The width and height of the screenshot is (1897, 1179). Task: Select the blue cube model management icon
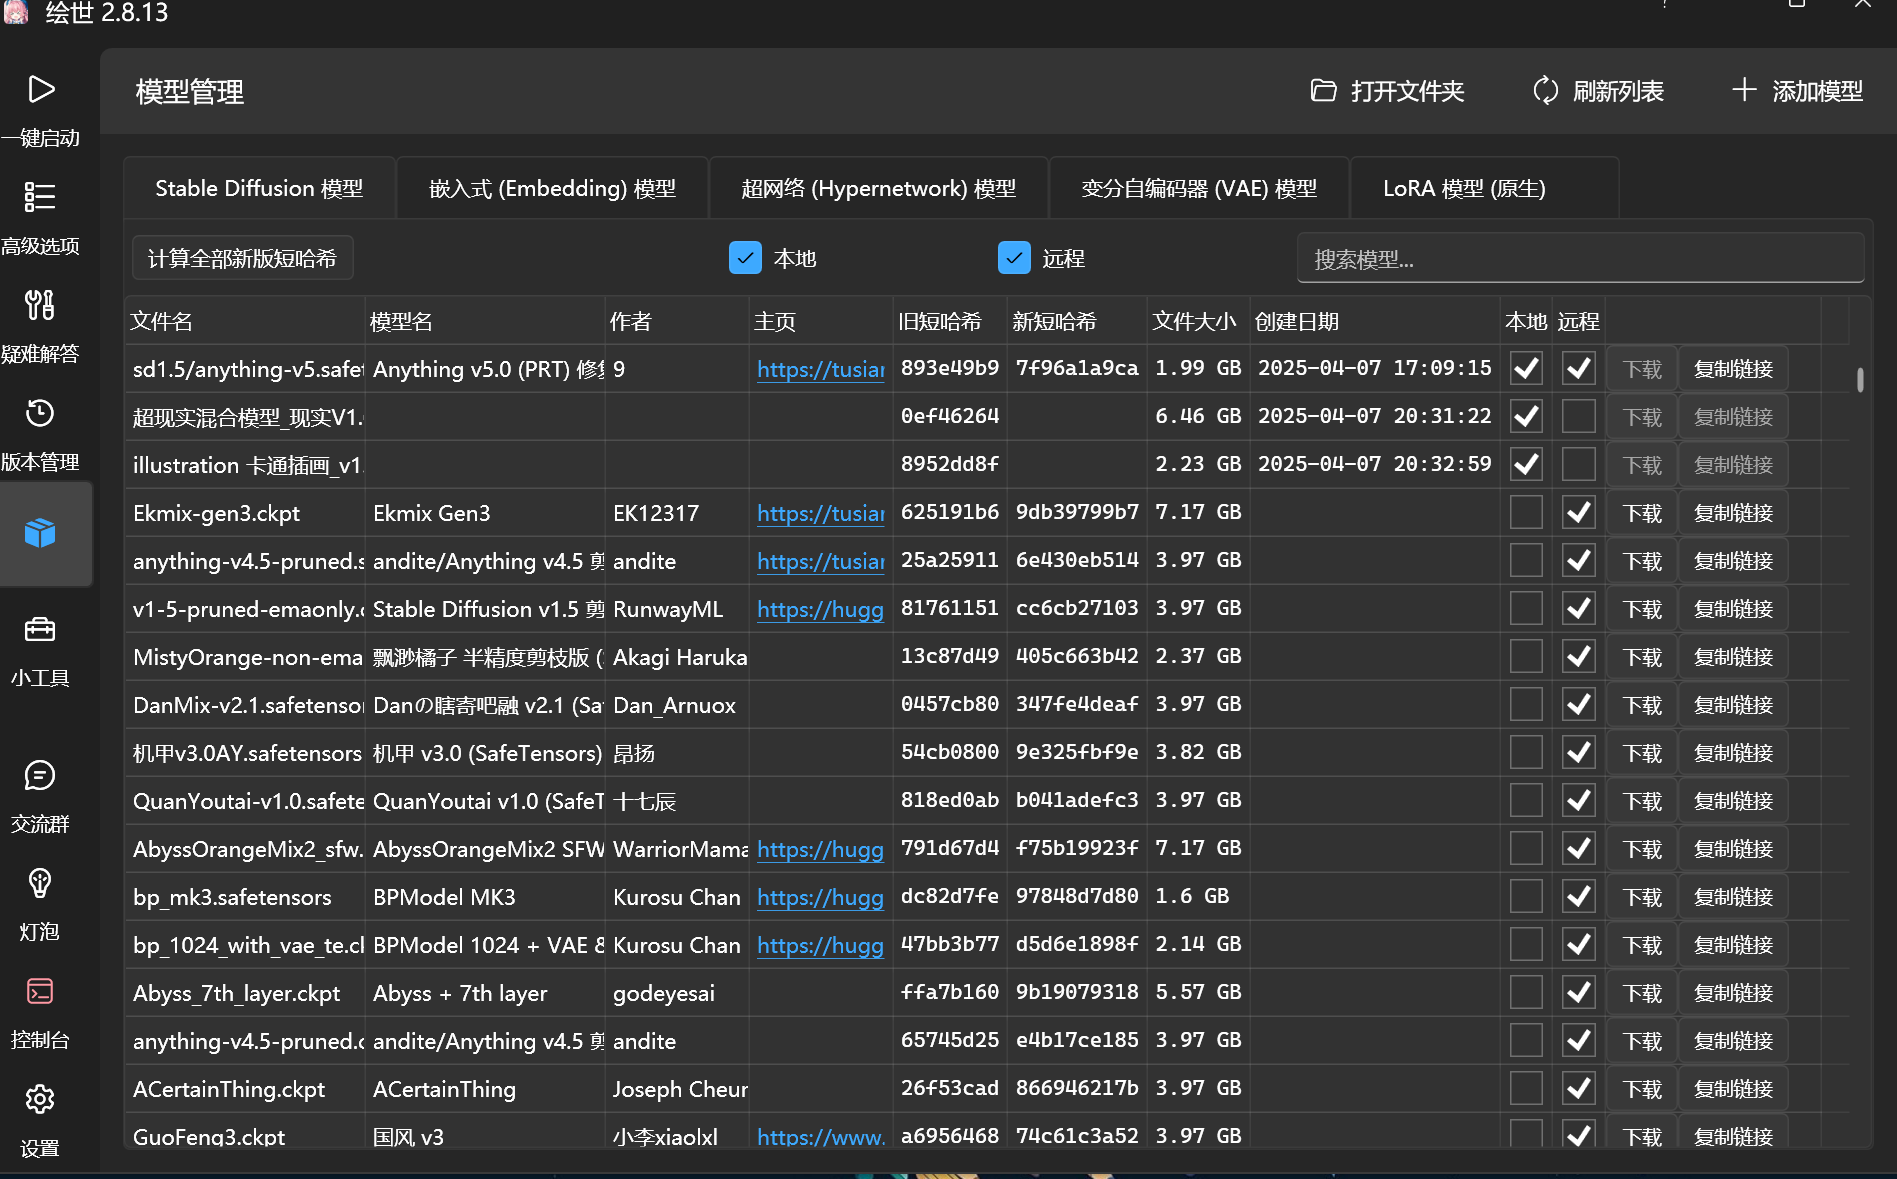tap(40, 533)
